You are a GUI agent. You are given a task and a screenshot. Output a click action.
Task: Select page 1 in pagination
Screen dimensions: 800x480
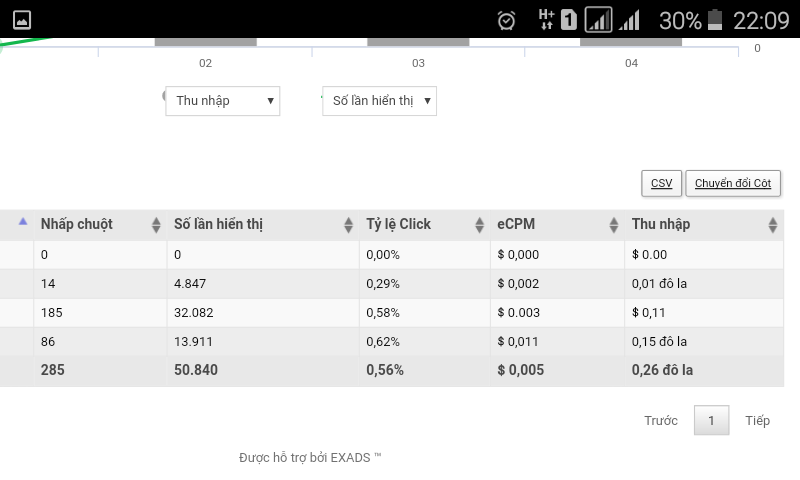[x=711, y=421]
